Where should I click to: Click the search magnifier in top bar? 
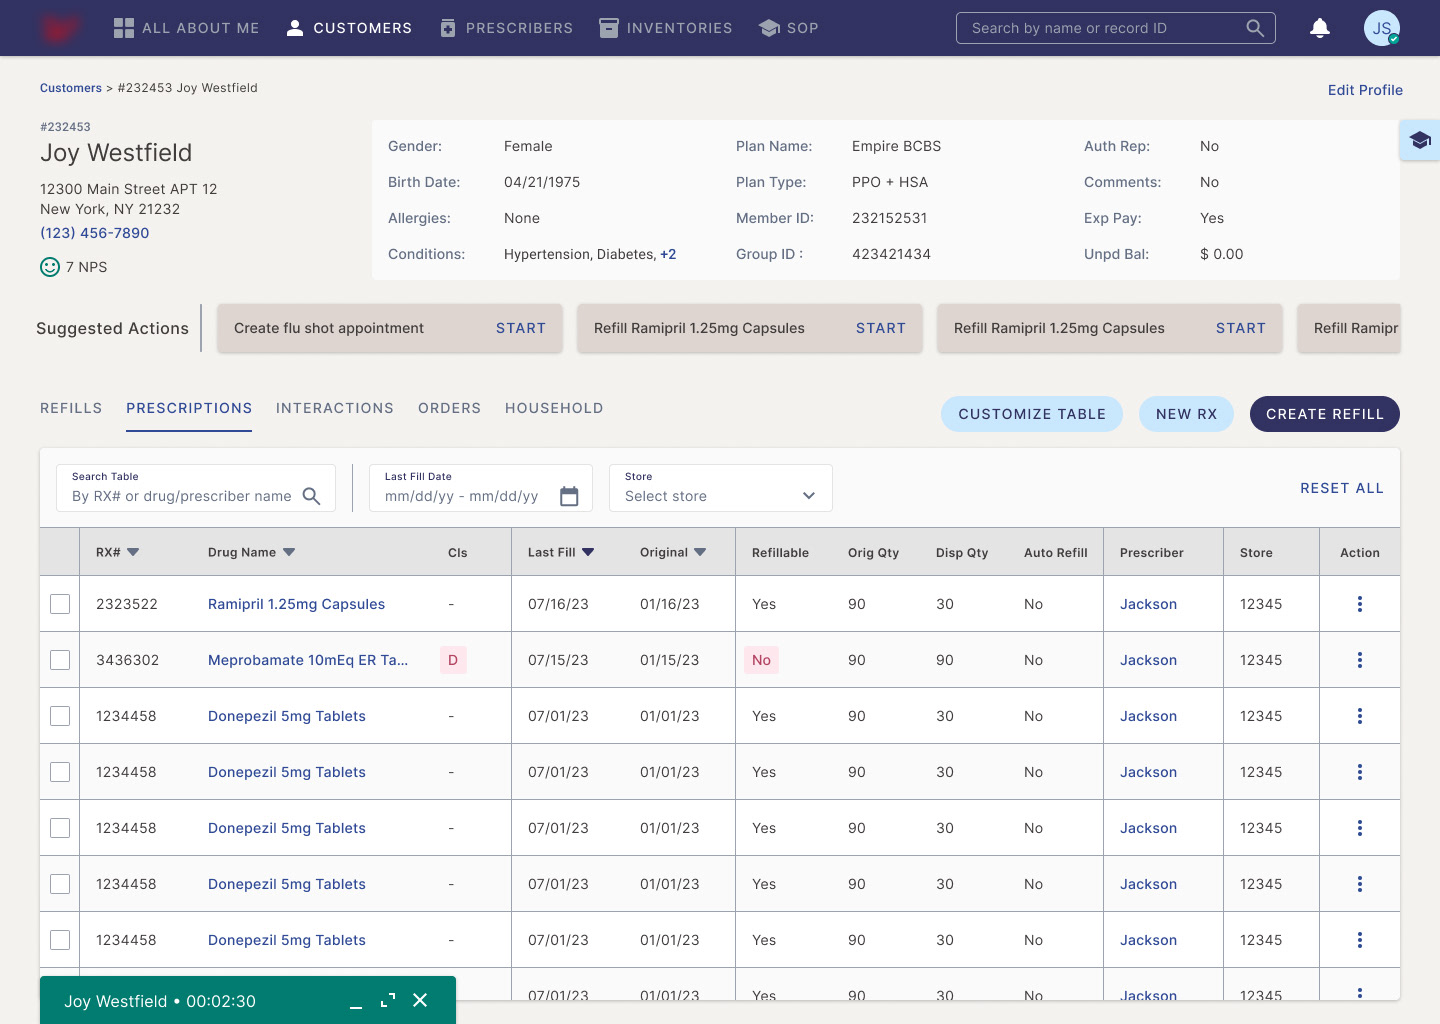(1255, 28)
